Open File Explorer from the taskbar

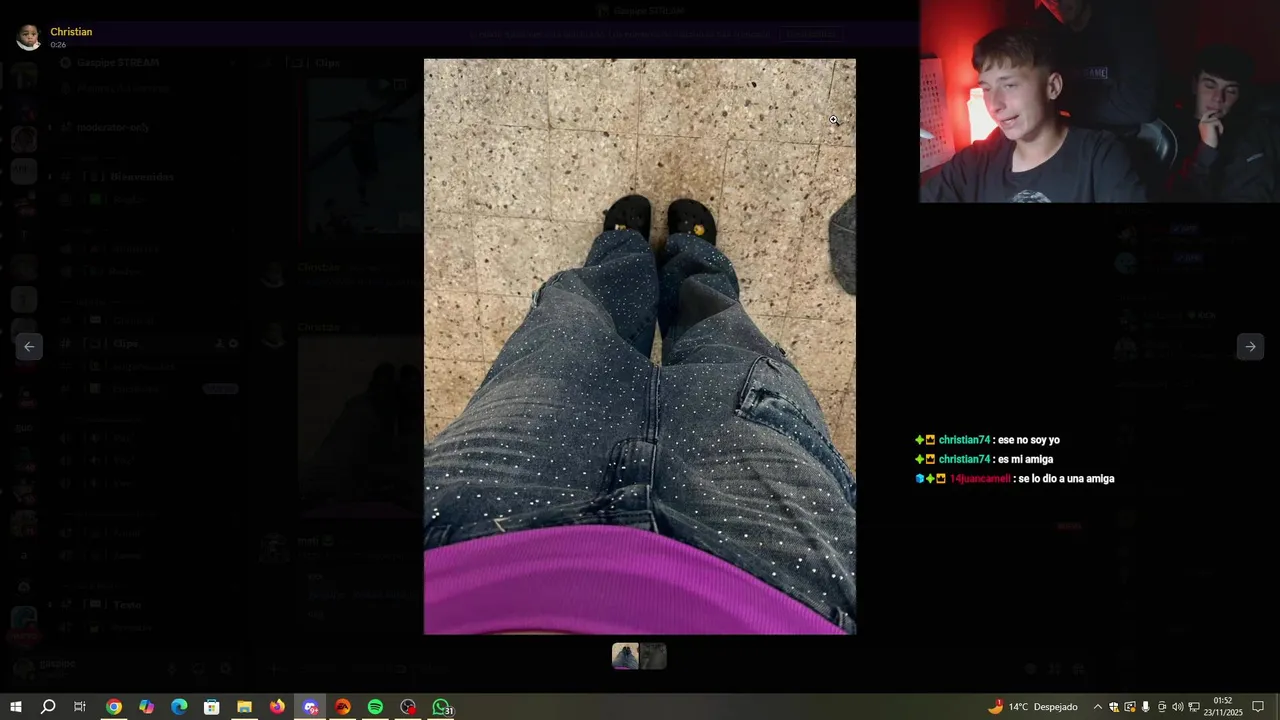244,707
